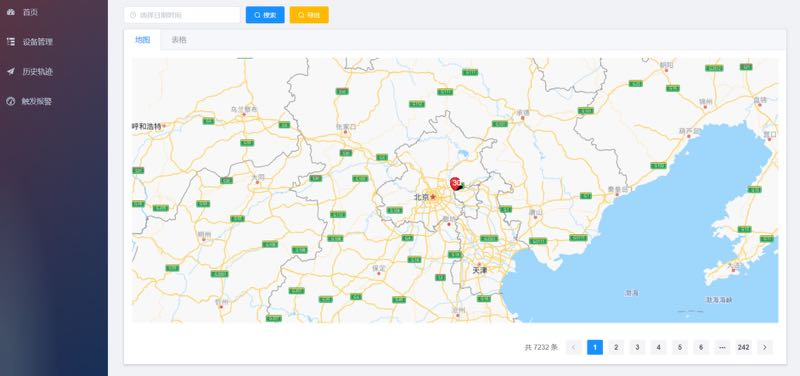Switch to the 表格 tab
Screen dimensions: 800x376
pos(179,40)
